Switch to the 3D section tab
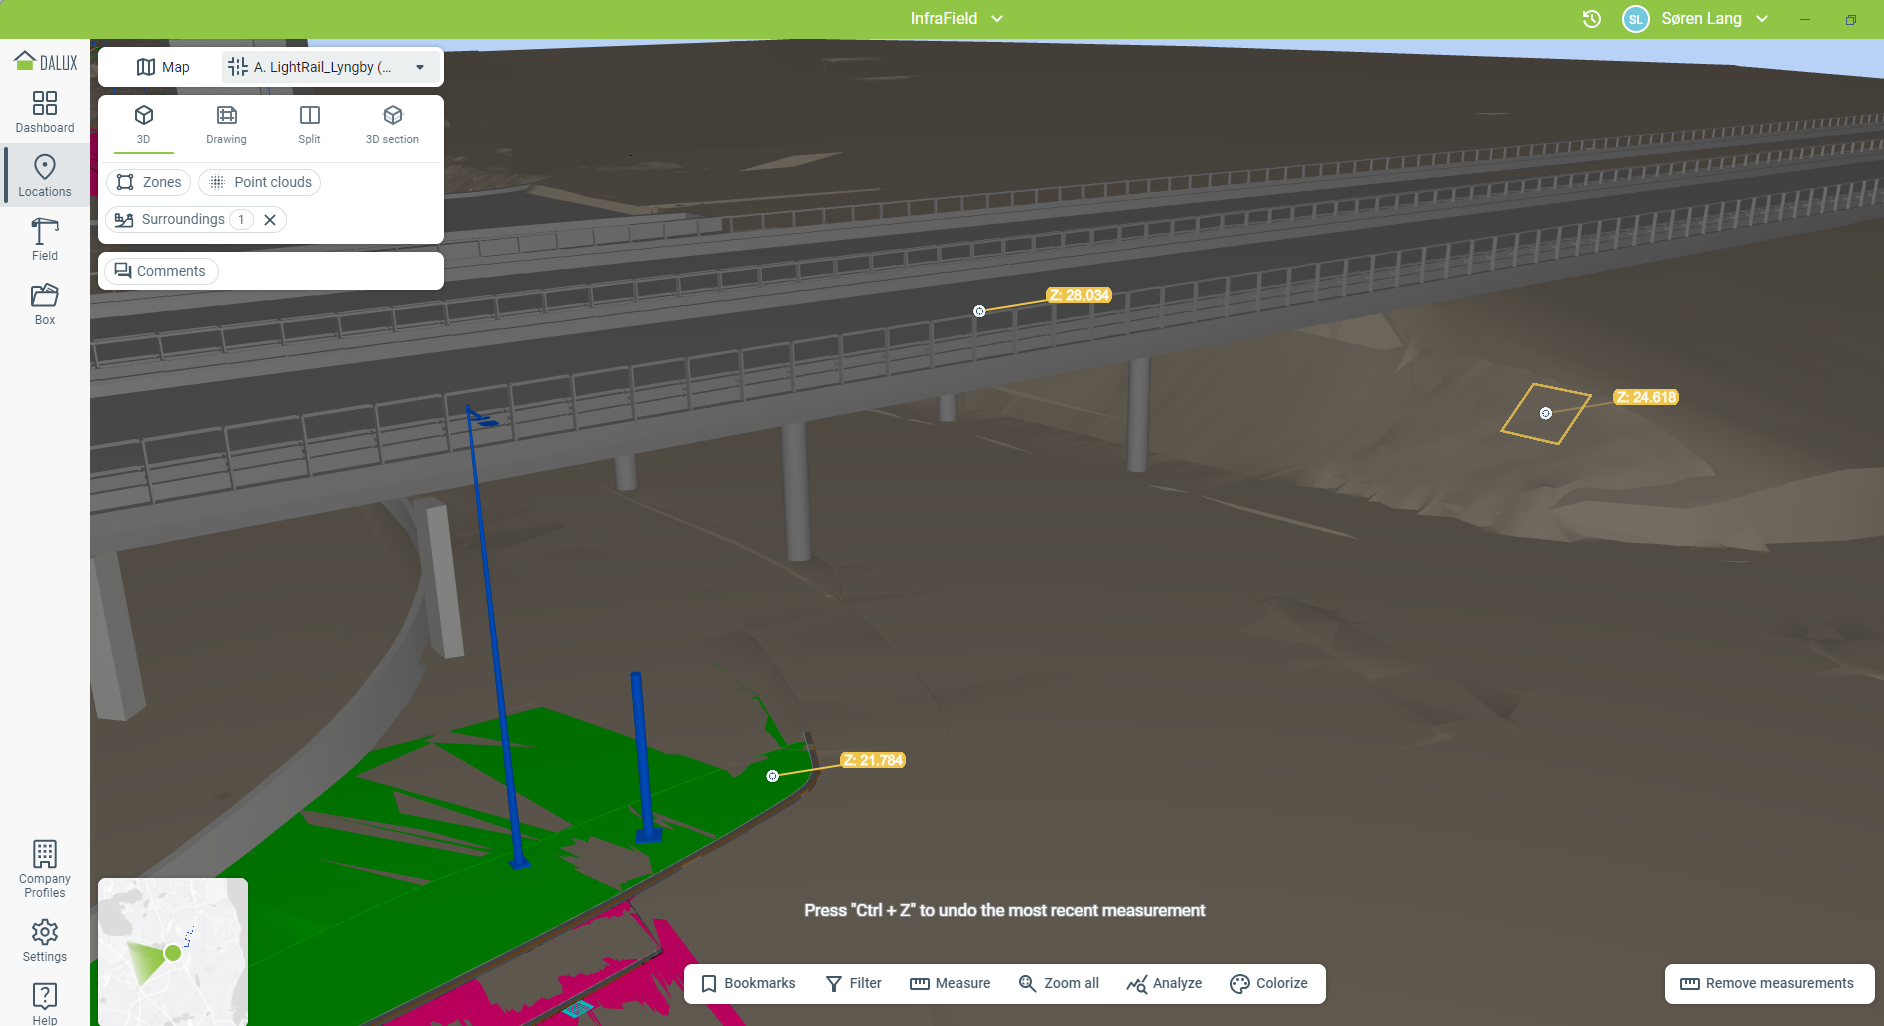The height and width of the screenshot is (1026, 1884). [x=392, y=124]
